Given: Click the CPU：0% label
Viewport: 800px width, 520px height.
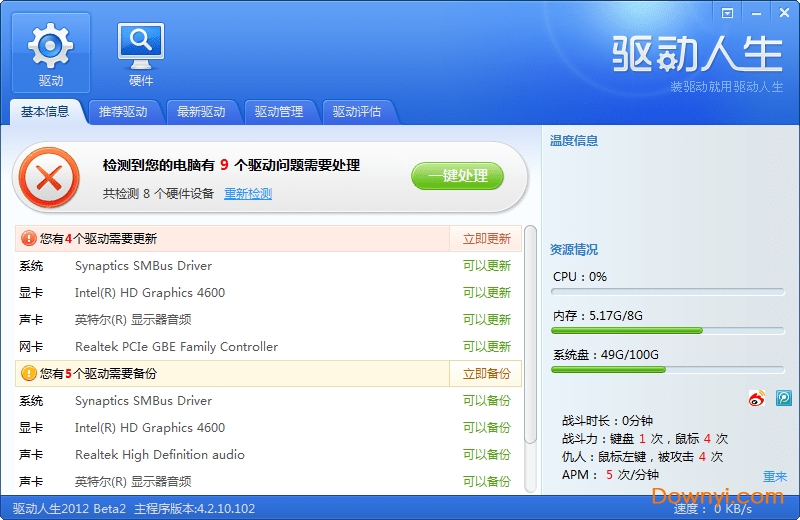Looking at the screenshot, I should 580,277.
